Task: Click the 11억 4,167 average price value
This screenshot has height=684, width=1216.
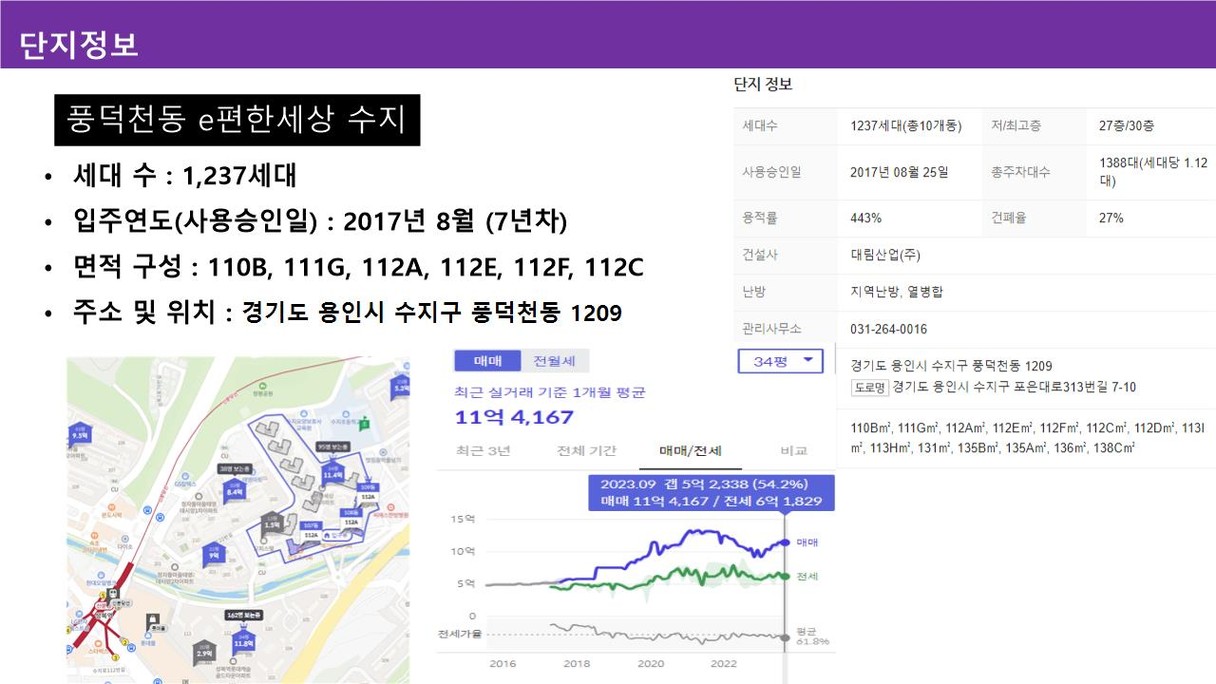Action: click(x=515, y=417)
